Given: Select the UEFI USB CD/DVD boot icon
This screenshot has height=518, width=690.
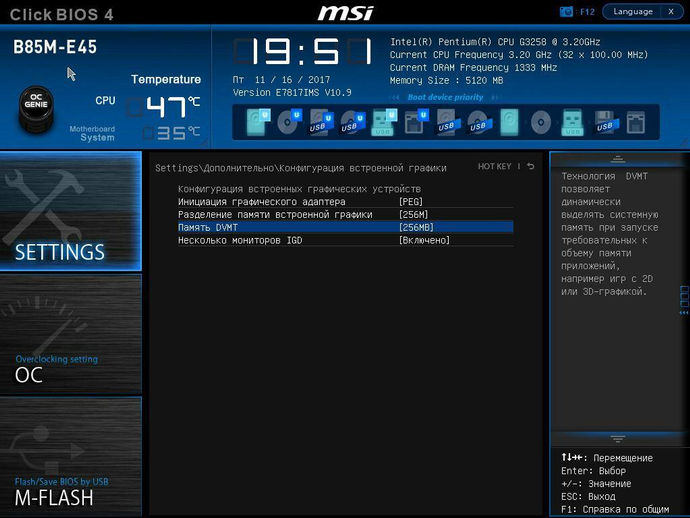Looking at the screenshot, I should [352, 122].
